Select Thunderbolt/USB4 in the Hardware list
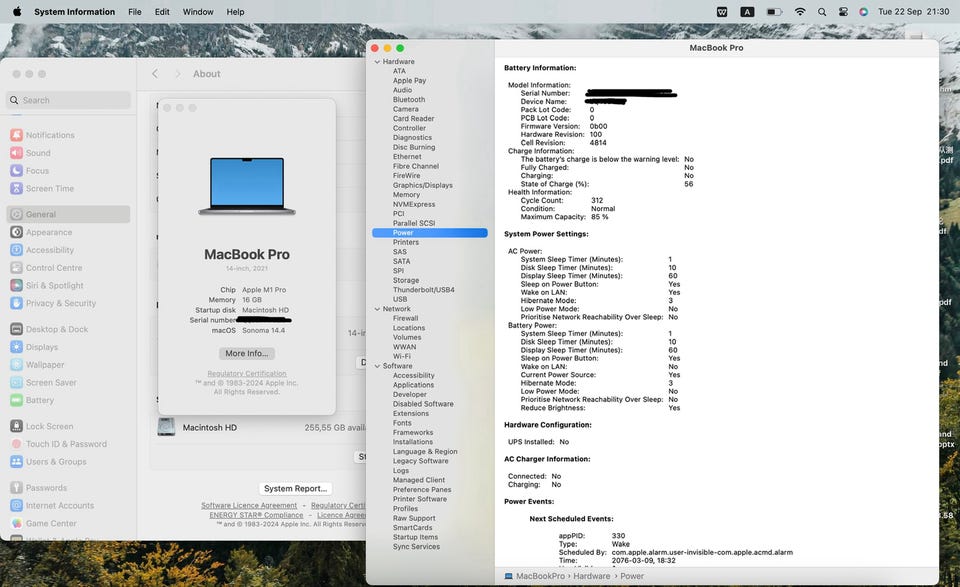 (424, 290)
